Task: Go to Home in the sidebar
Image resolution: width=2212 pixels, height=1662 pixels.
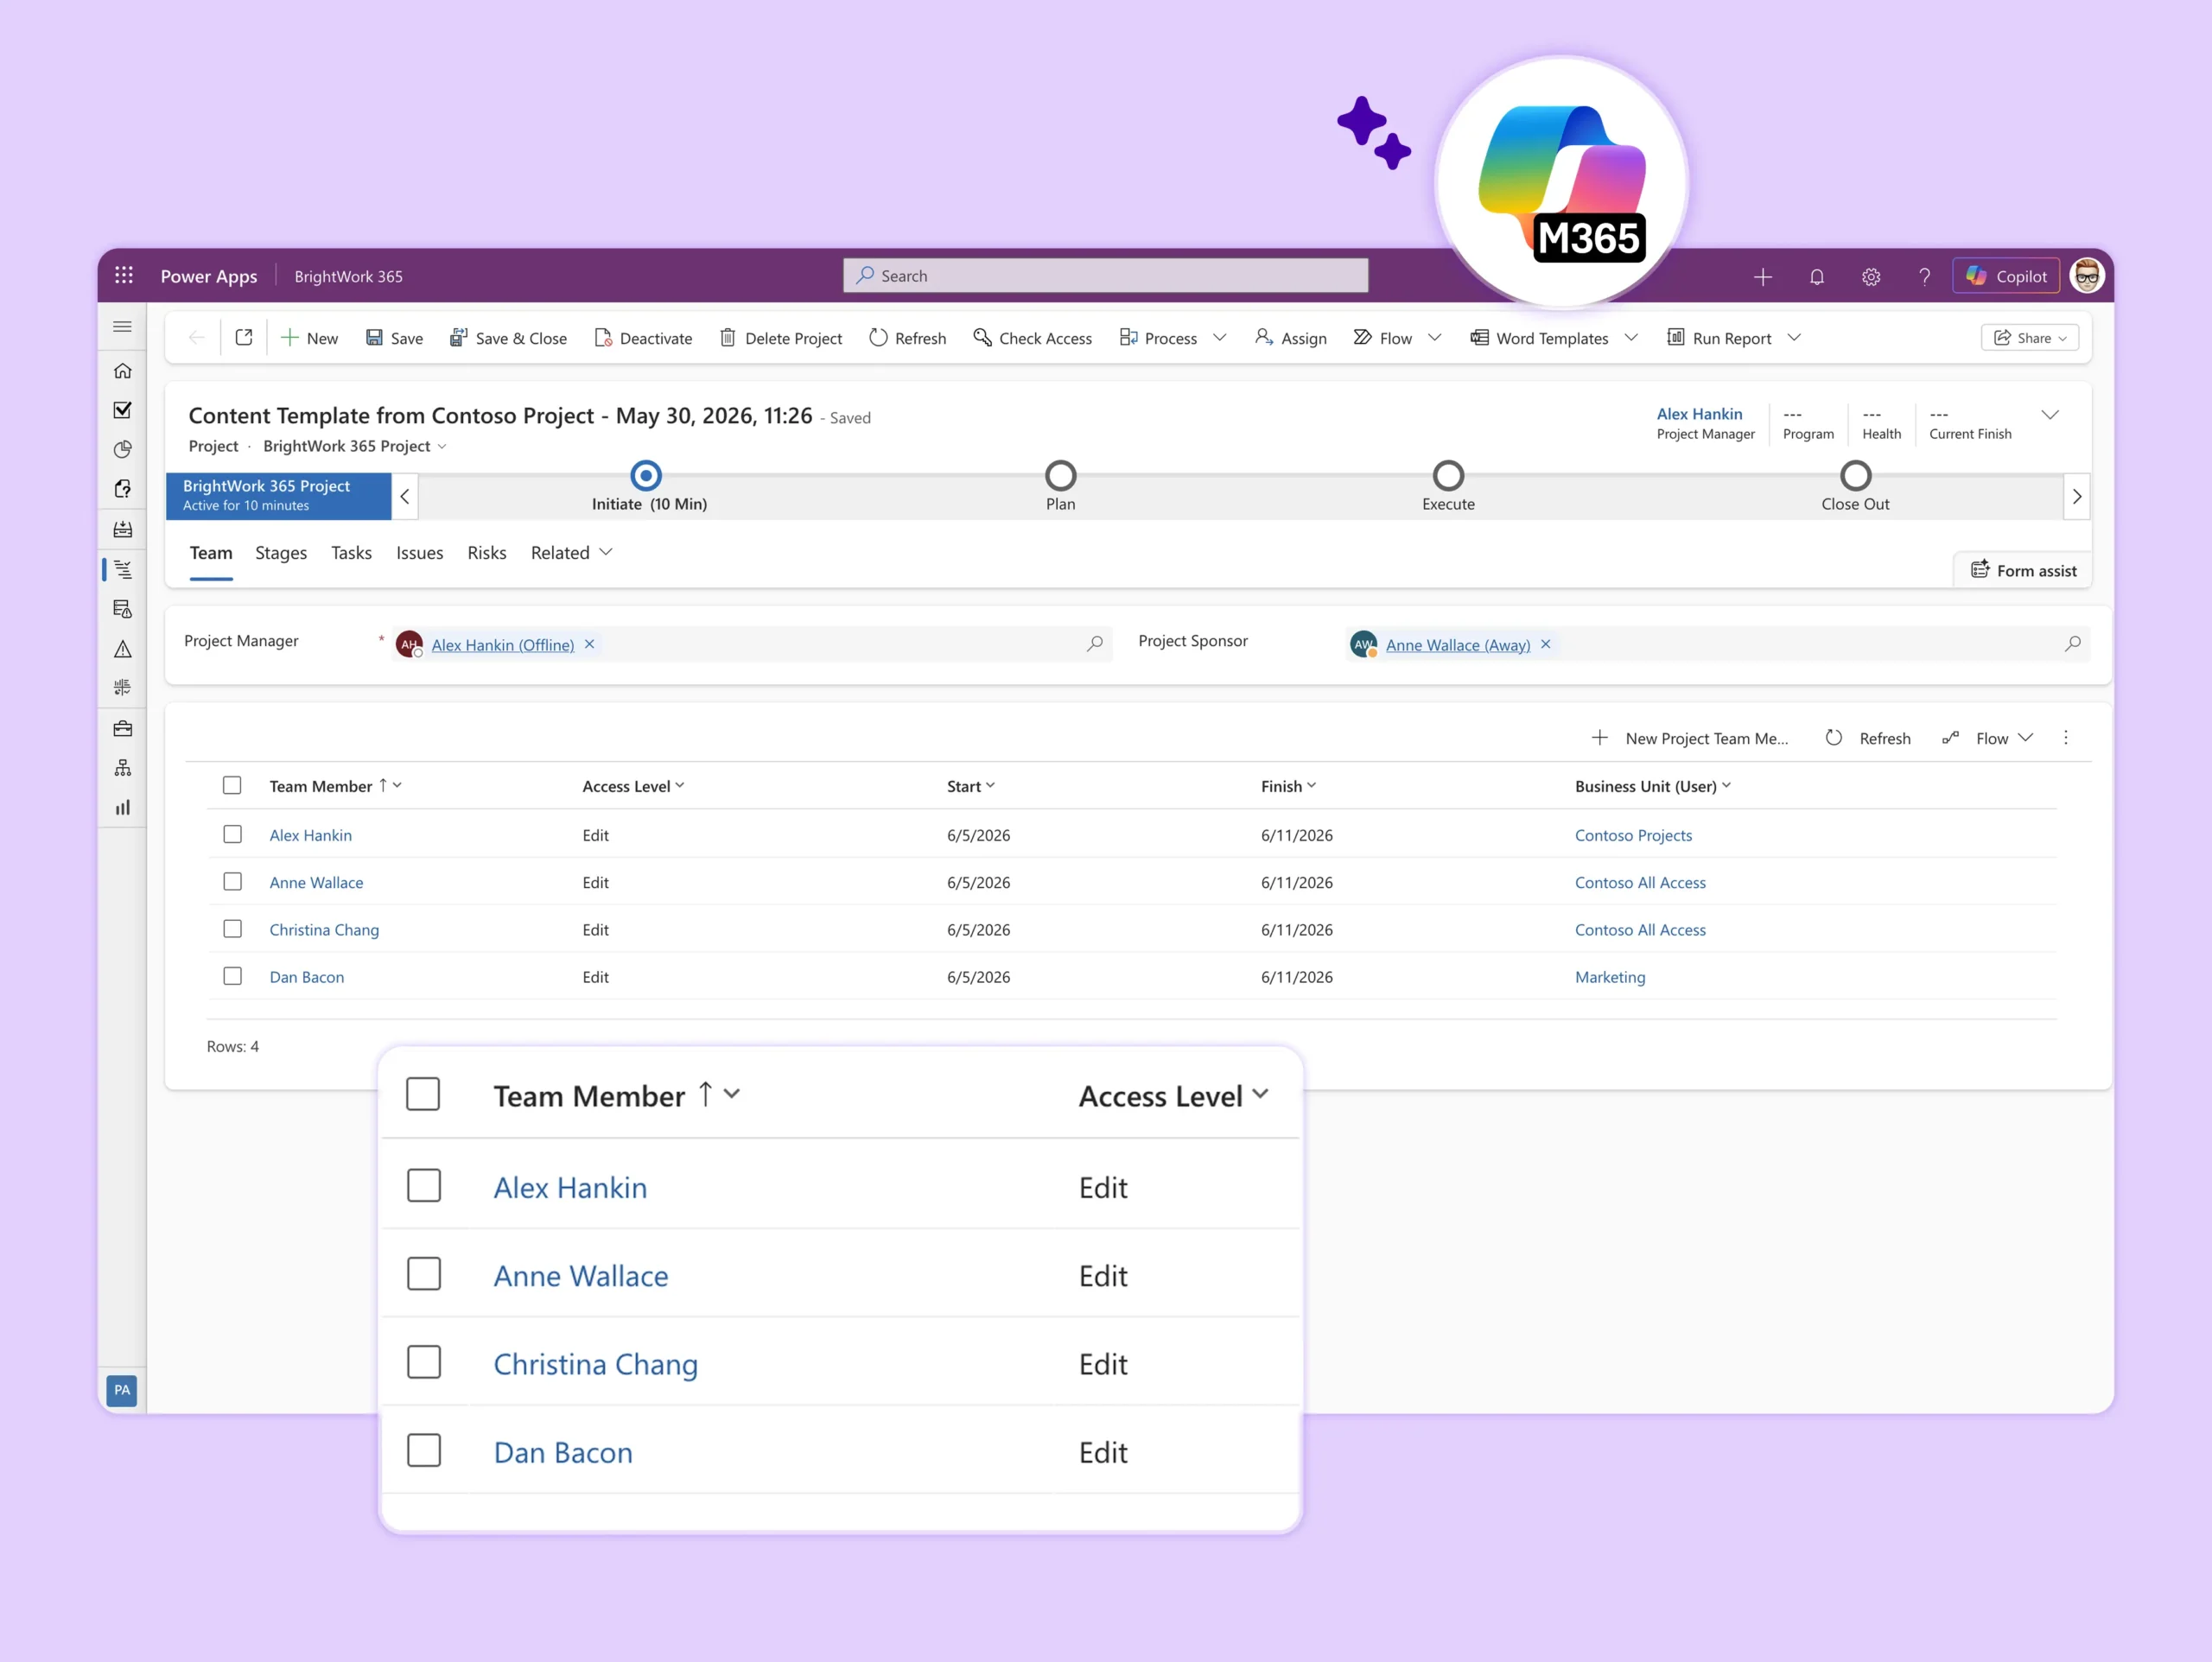Action: 123,371
